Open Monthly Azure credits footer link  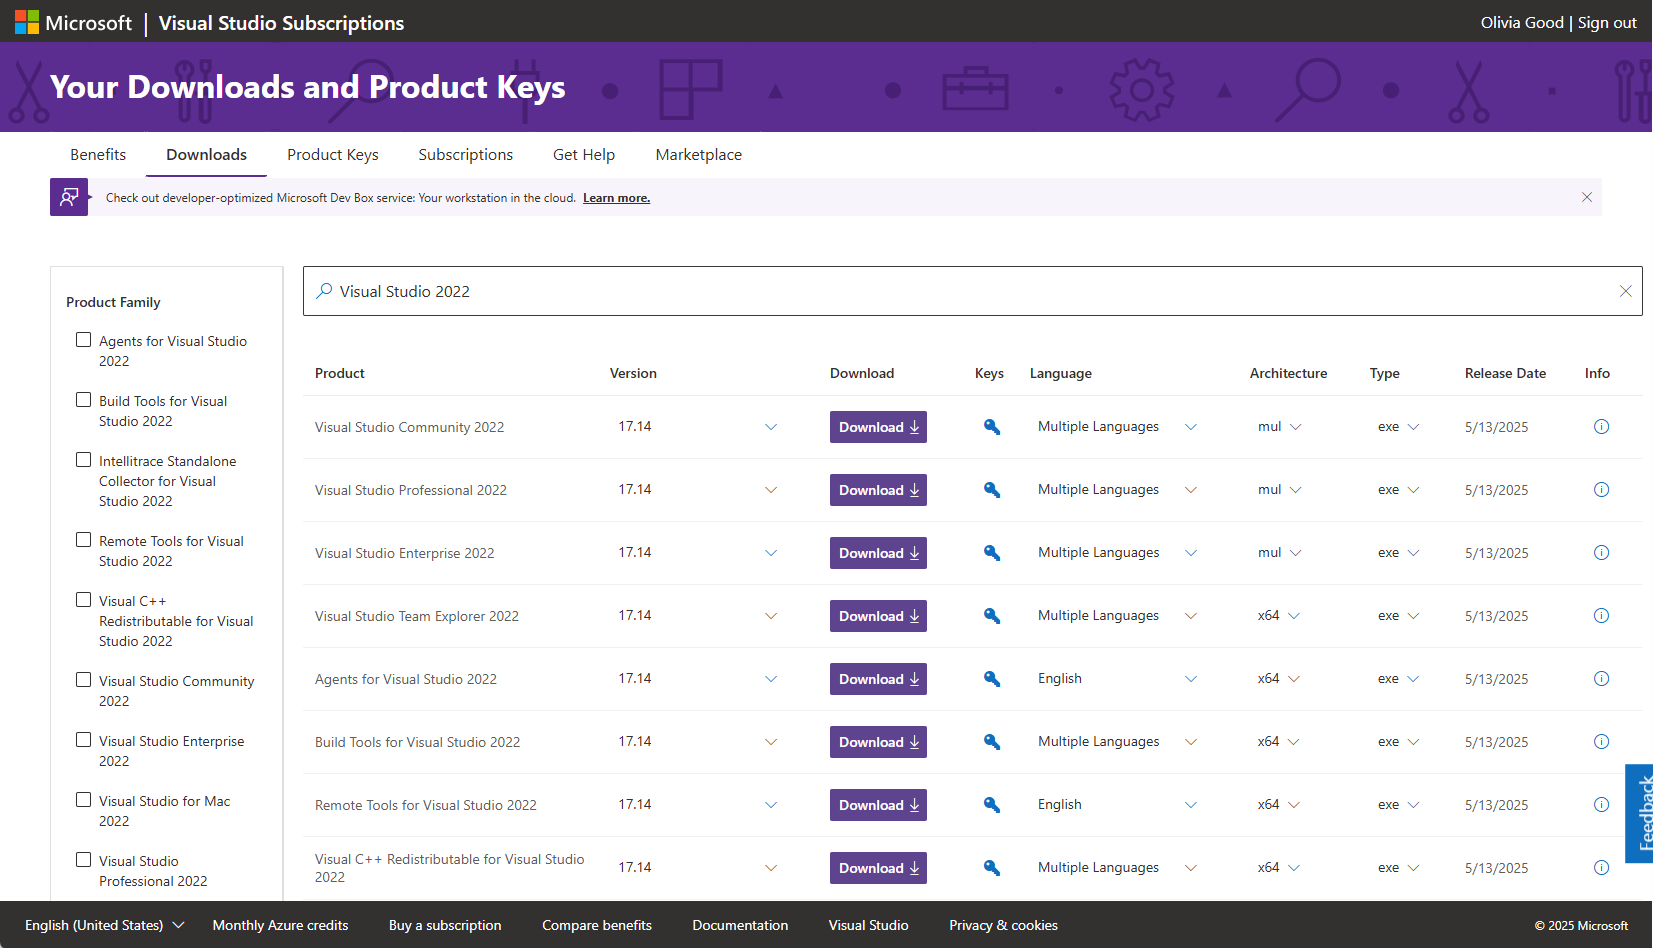280,925
